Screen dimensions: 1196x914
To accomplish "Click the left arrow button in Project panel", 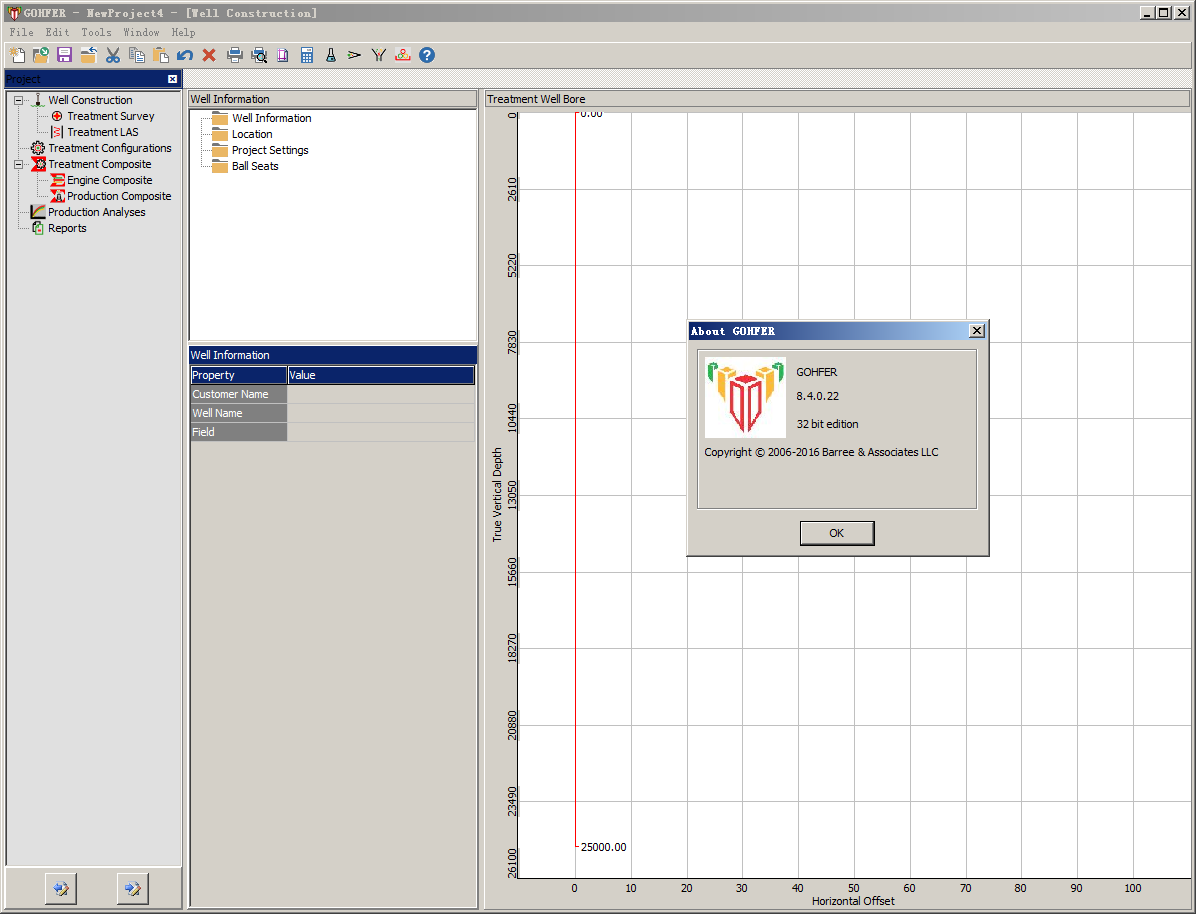I will tap(61, 889).
